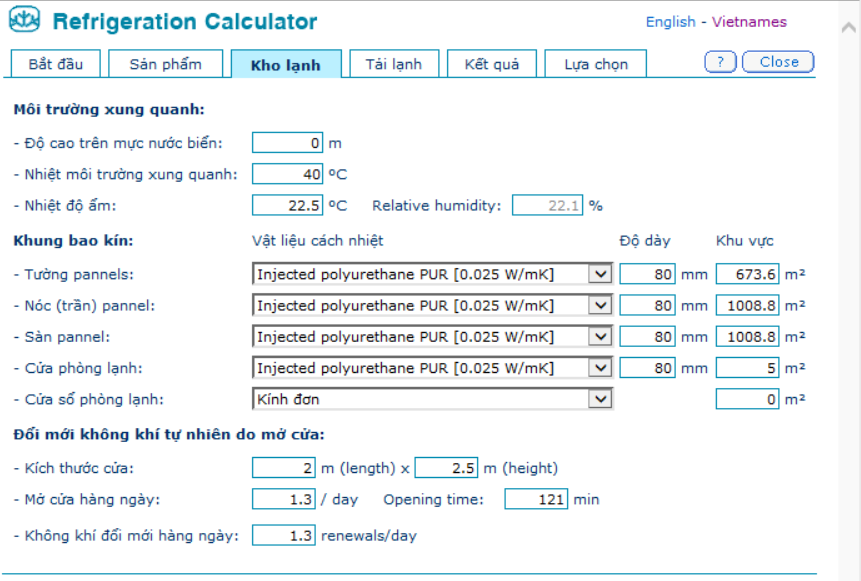The height and width of the screenshot is (581, 861).
Task: Expand the Tường pannels insulation dropdown
Action: [600, 274]
